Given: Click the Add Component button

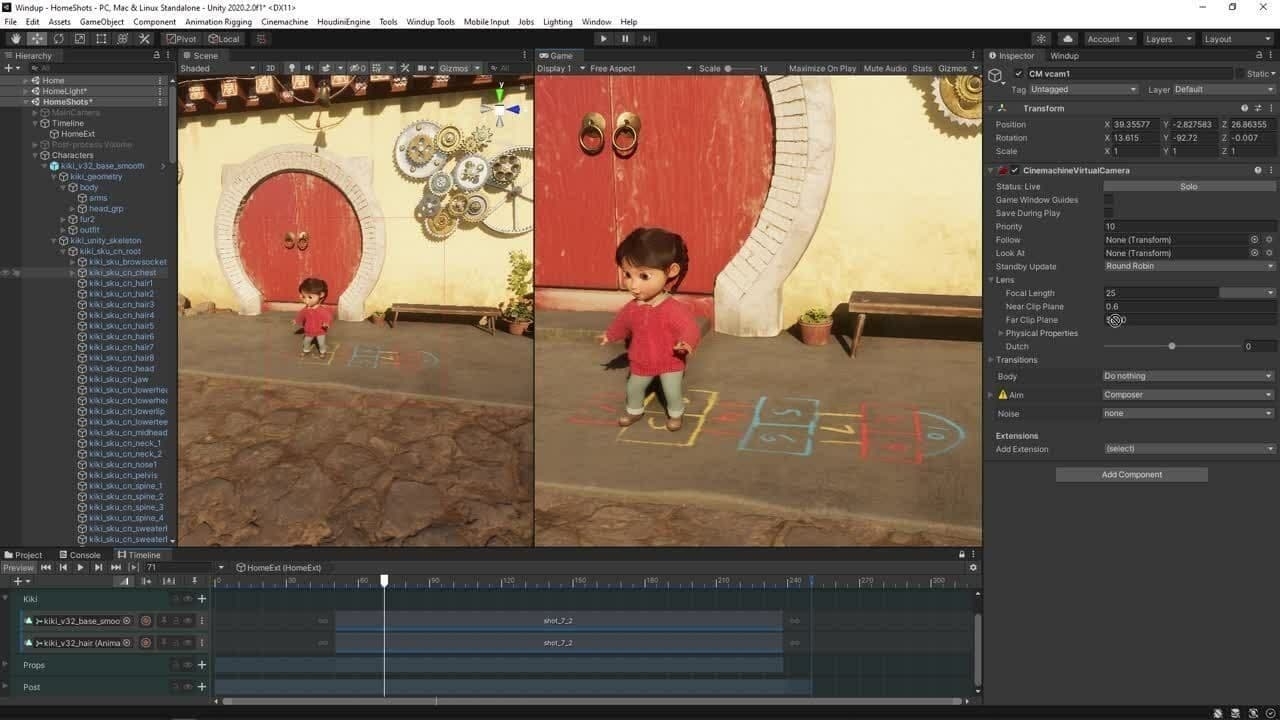Looking at the screenshot, I should point(1131,474).
